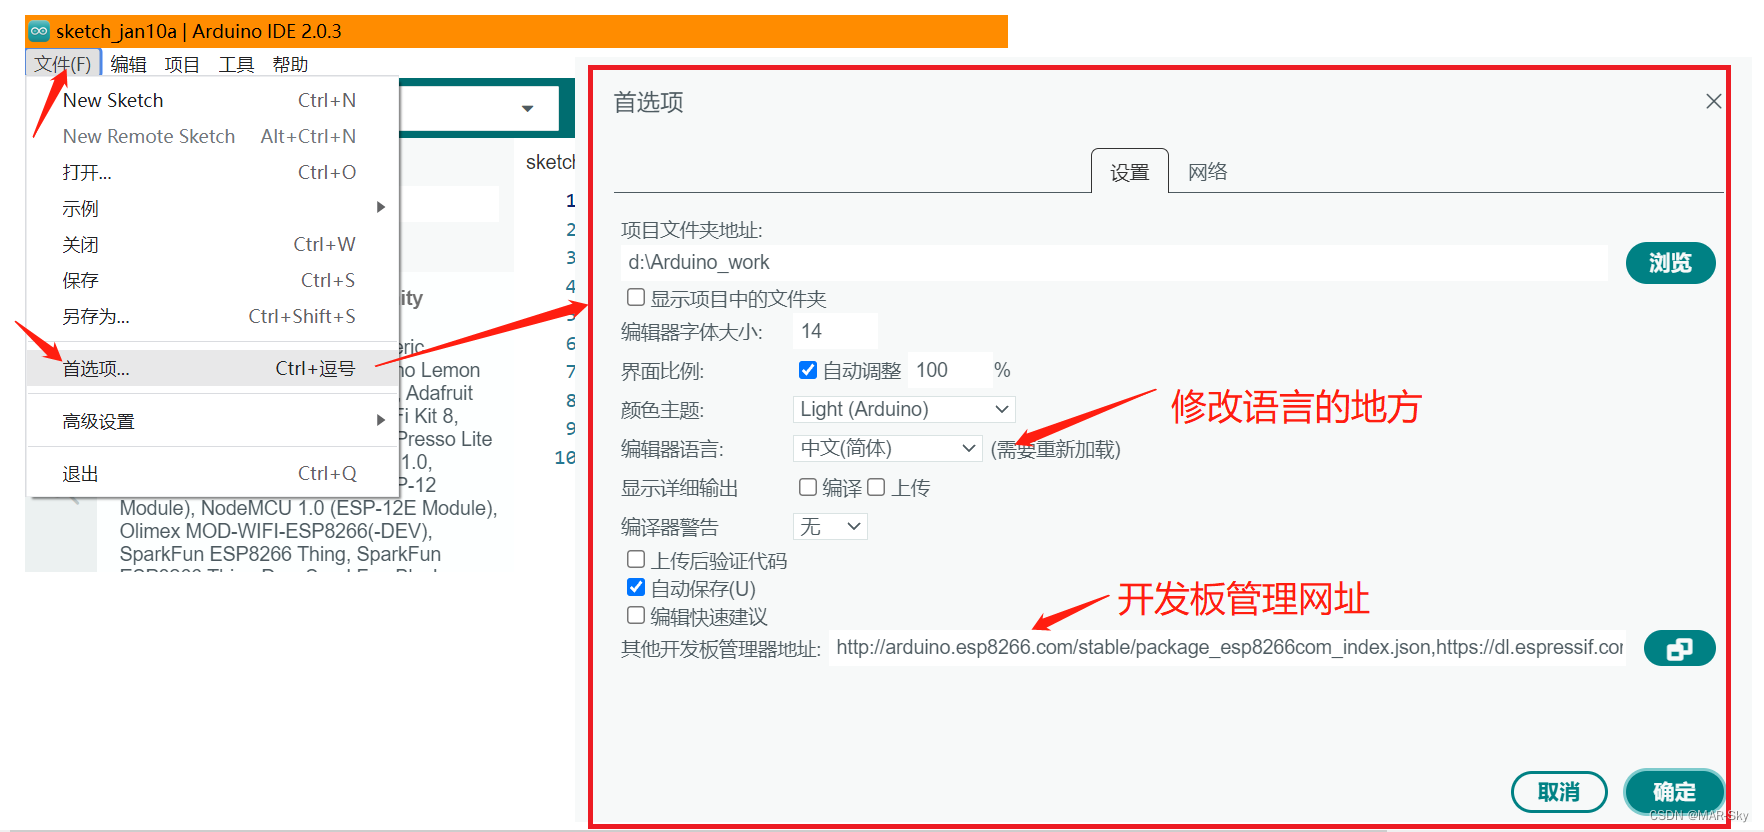Enable verbose output for 上传
Screen dimensions: 1764x832
click(x=876, y=487)
